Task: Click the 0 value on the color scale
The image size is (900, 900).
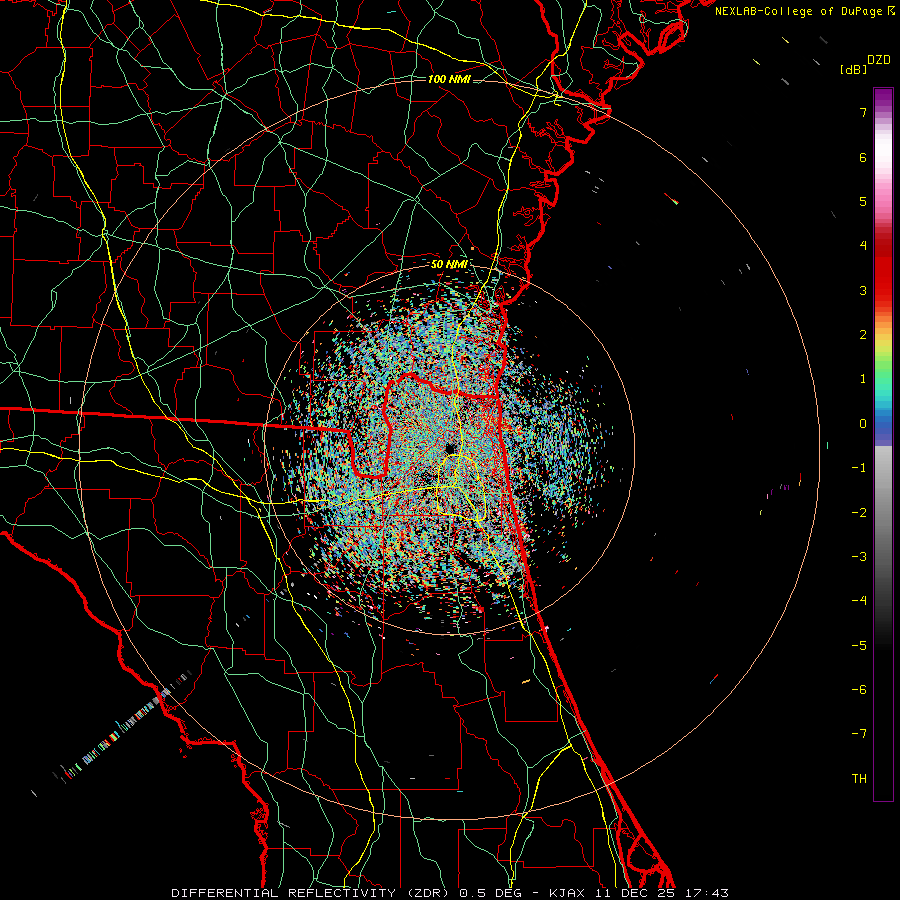Action: coord(863,424)
